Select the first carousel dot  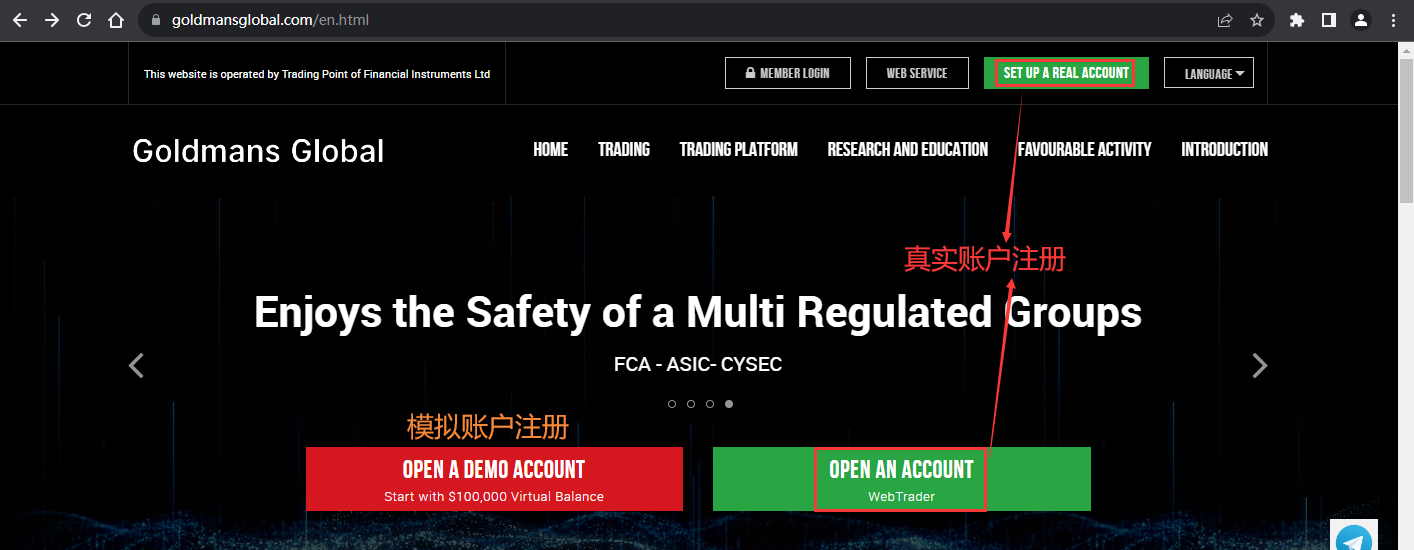[672, 404]
